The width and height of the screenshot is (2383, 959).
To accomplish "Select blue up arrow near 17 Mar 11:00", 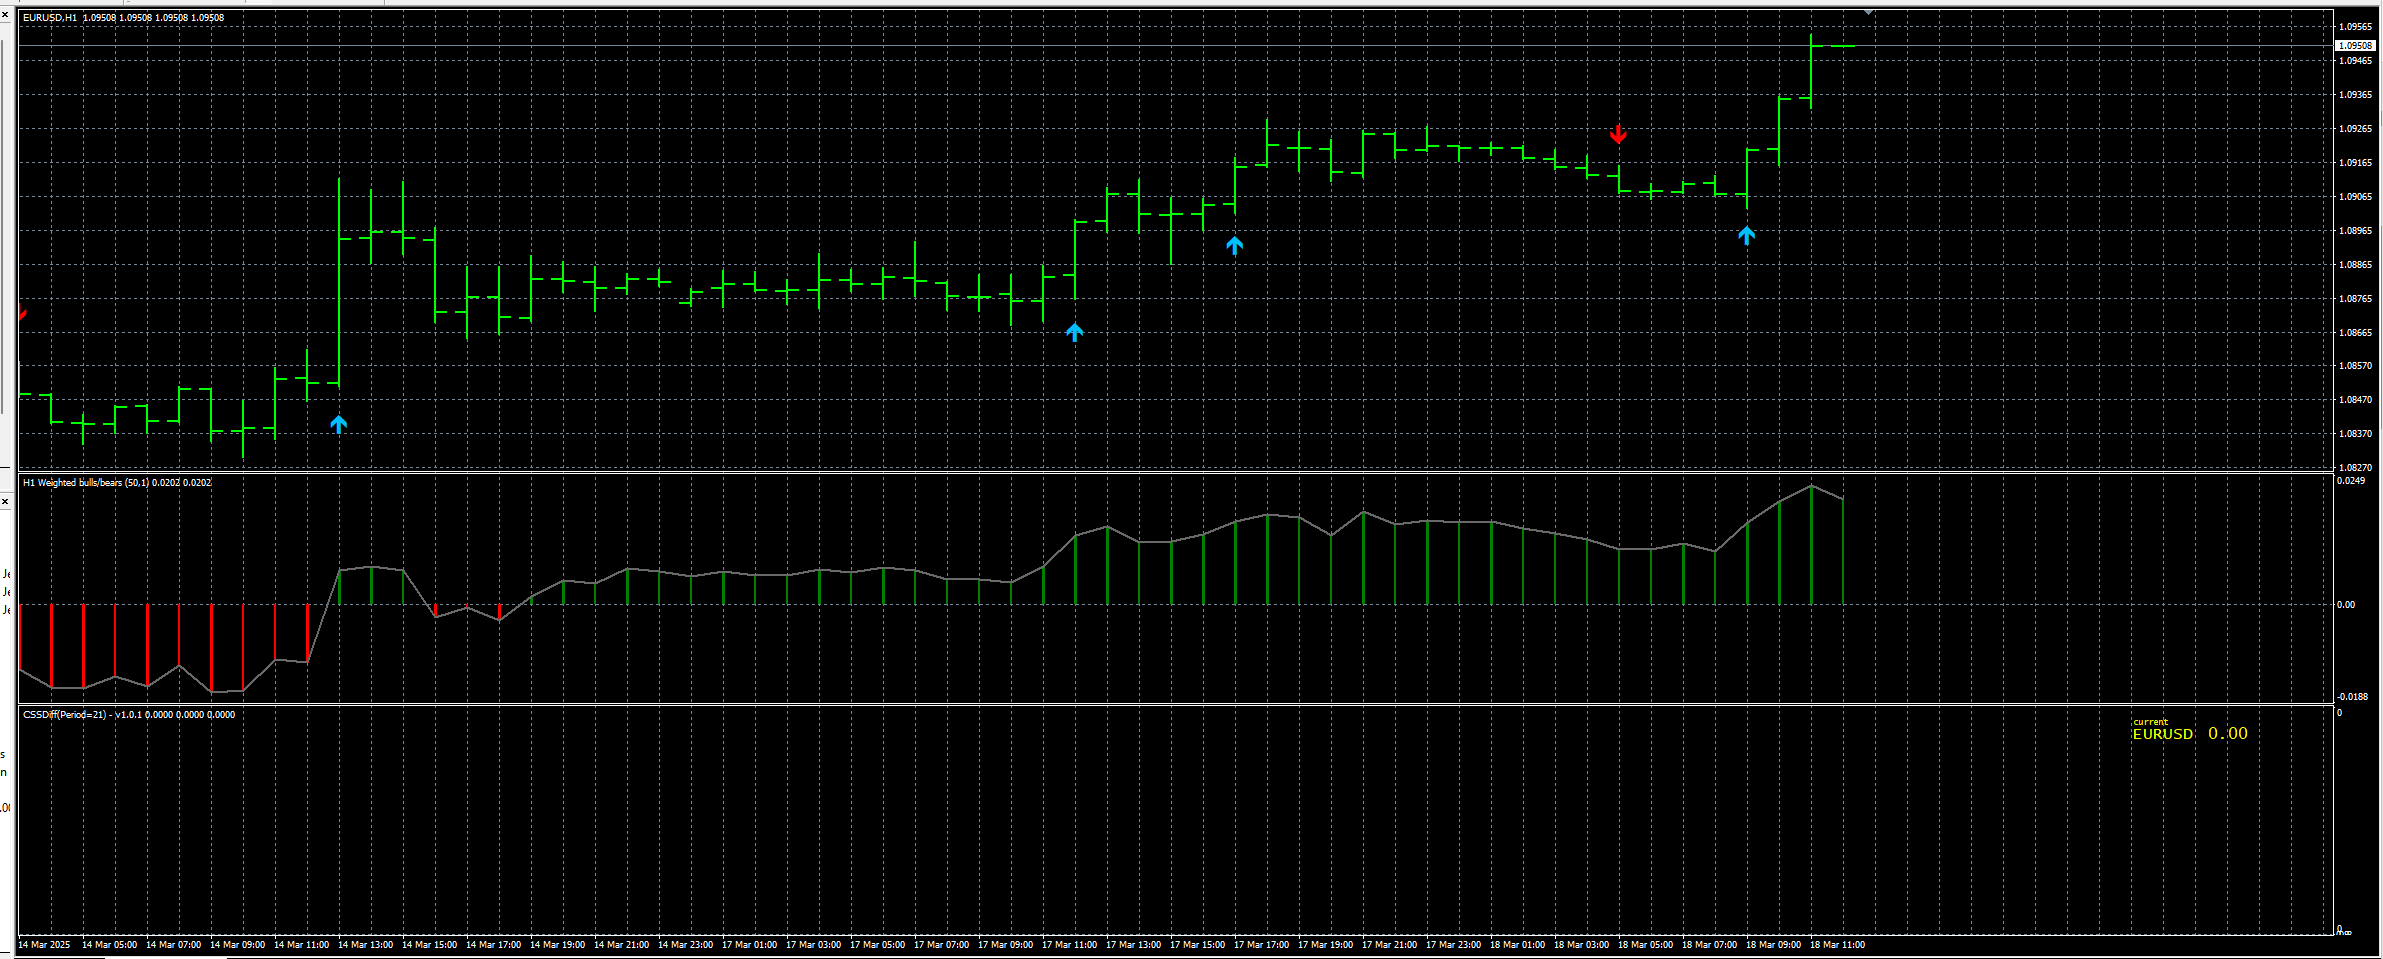I will point(1075,333).
